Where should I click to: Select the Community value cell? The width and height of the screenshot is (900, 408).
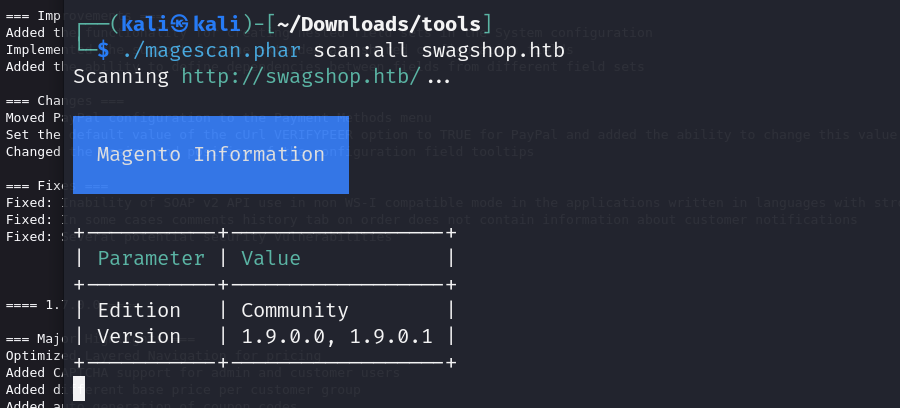[294, 310]
